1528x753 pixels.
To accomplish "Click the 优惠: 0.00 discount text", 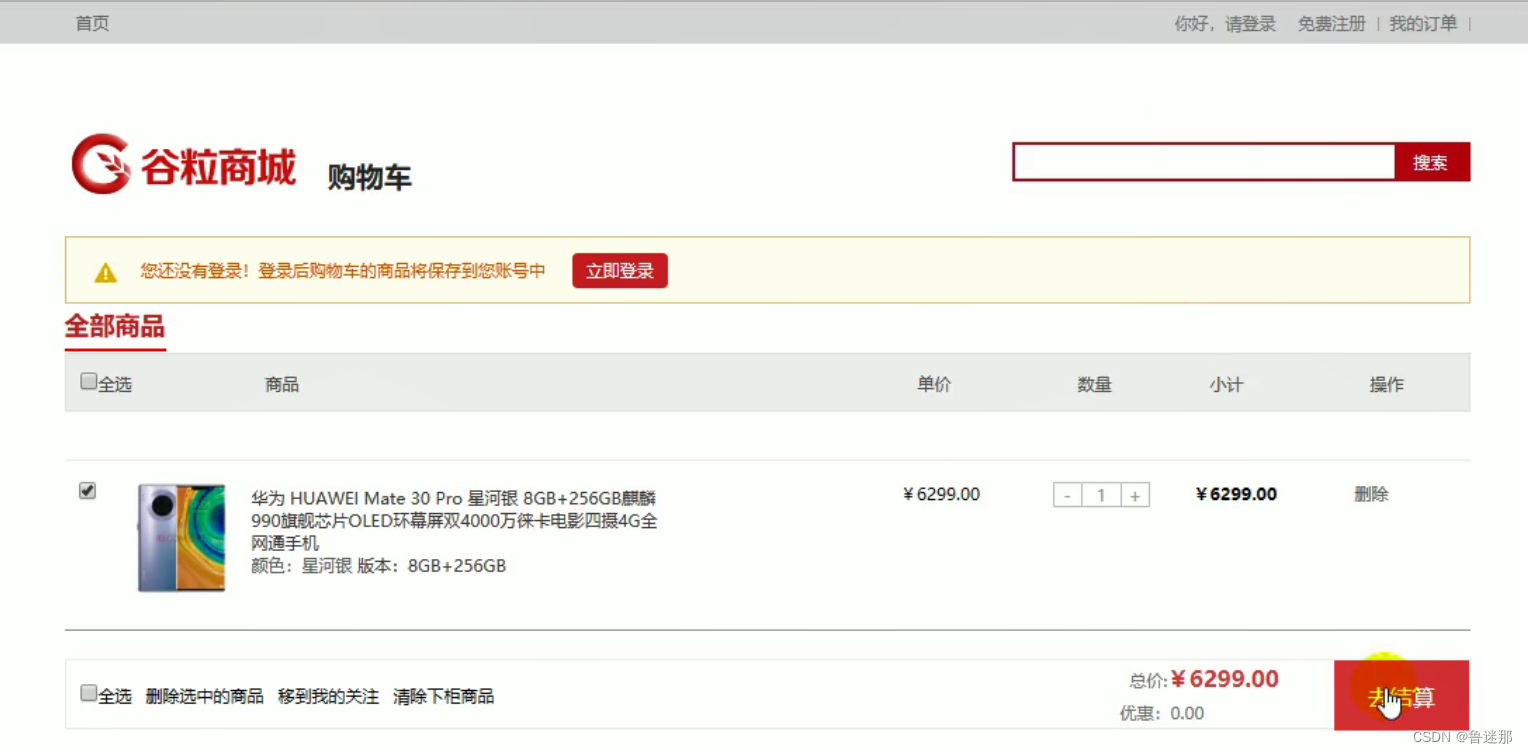I will (x=1161, y=713).
